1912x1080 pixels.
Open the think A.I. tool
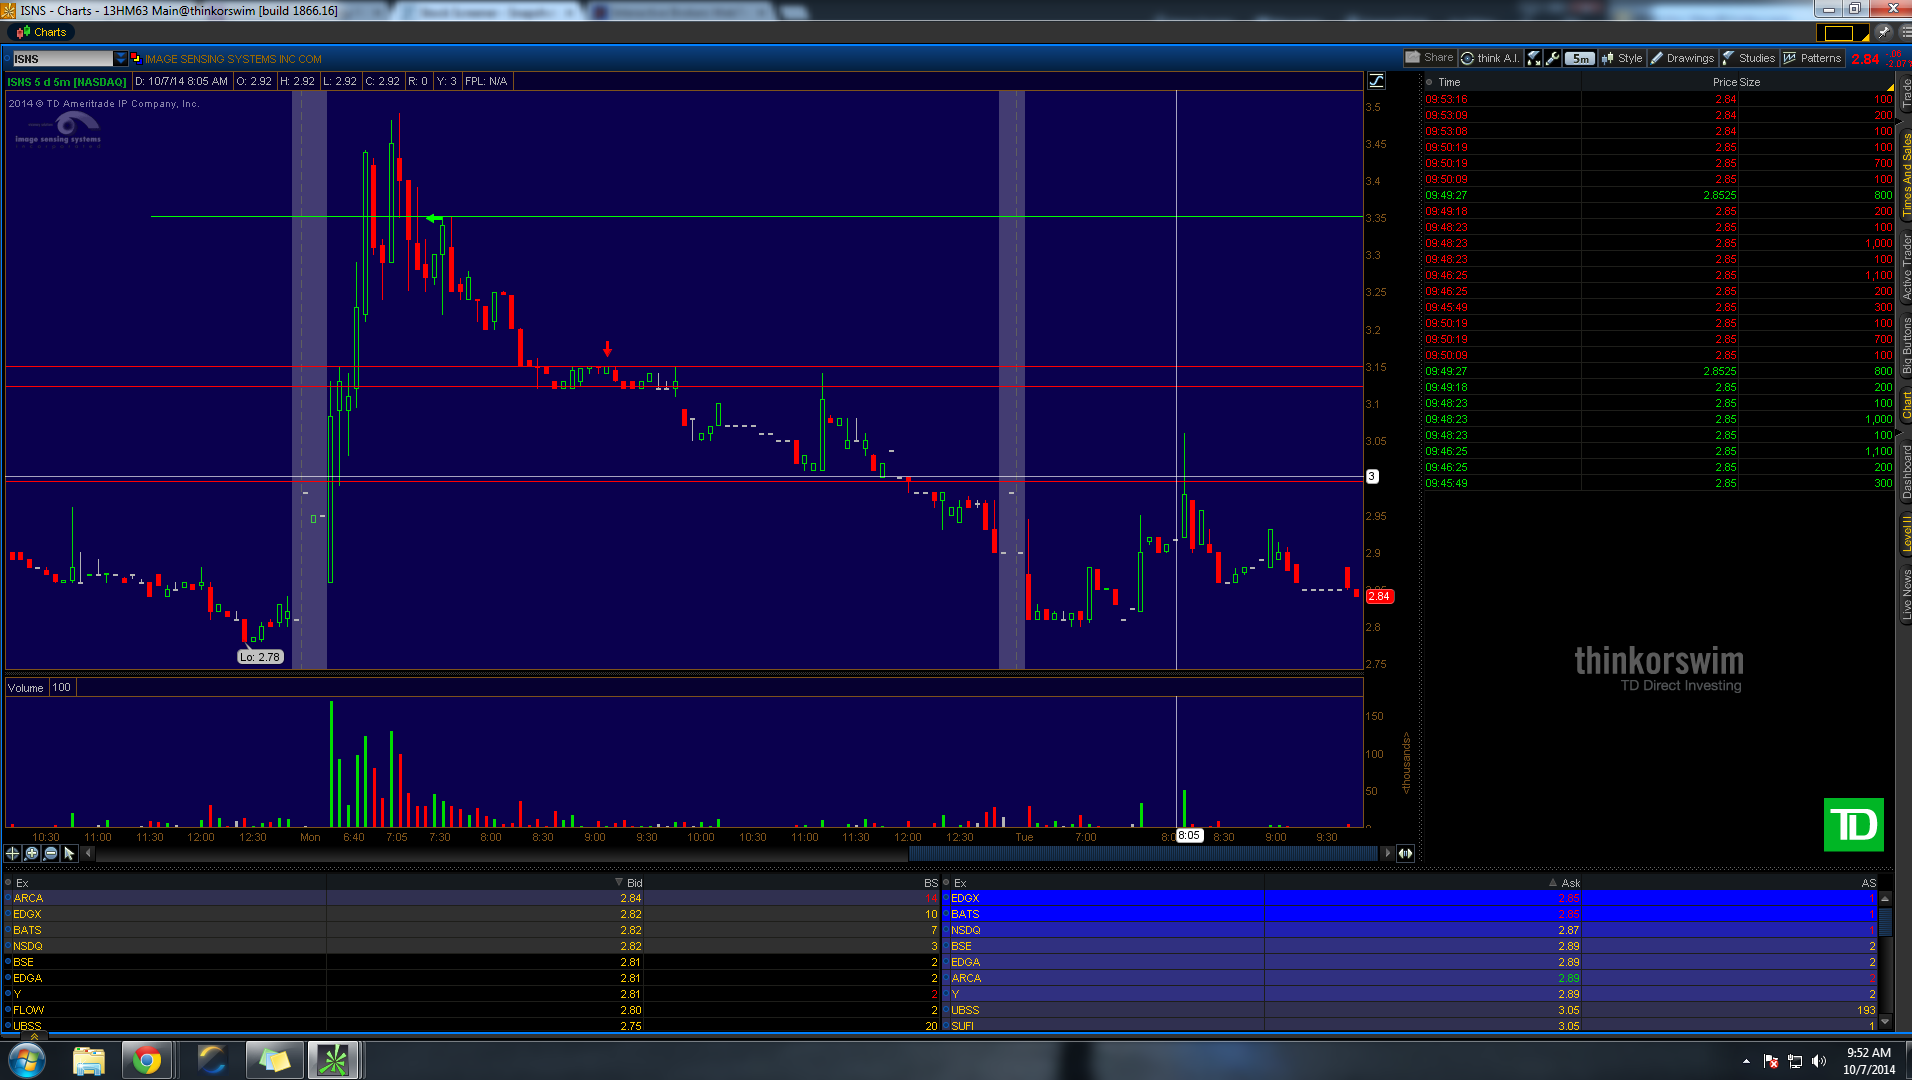1490,58
